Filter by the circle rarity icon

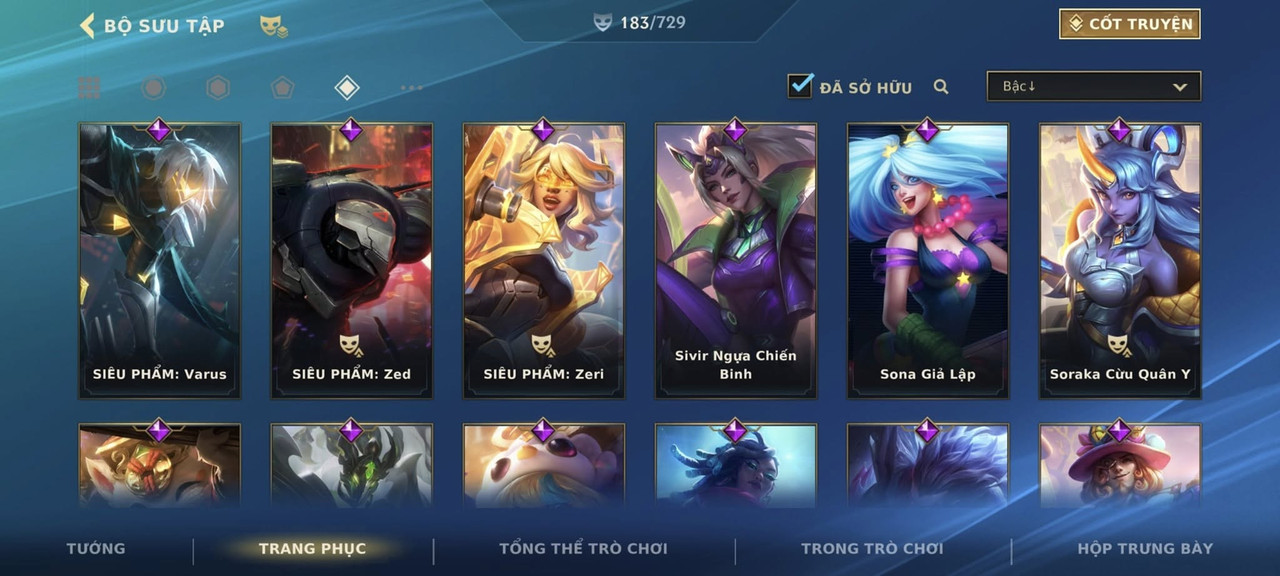tap(153, 88)
